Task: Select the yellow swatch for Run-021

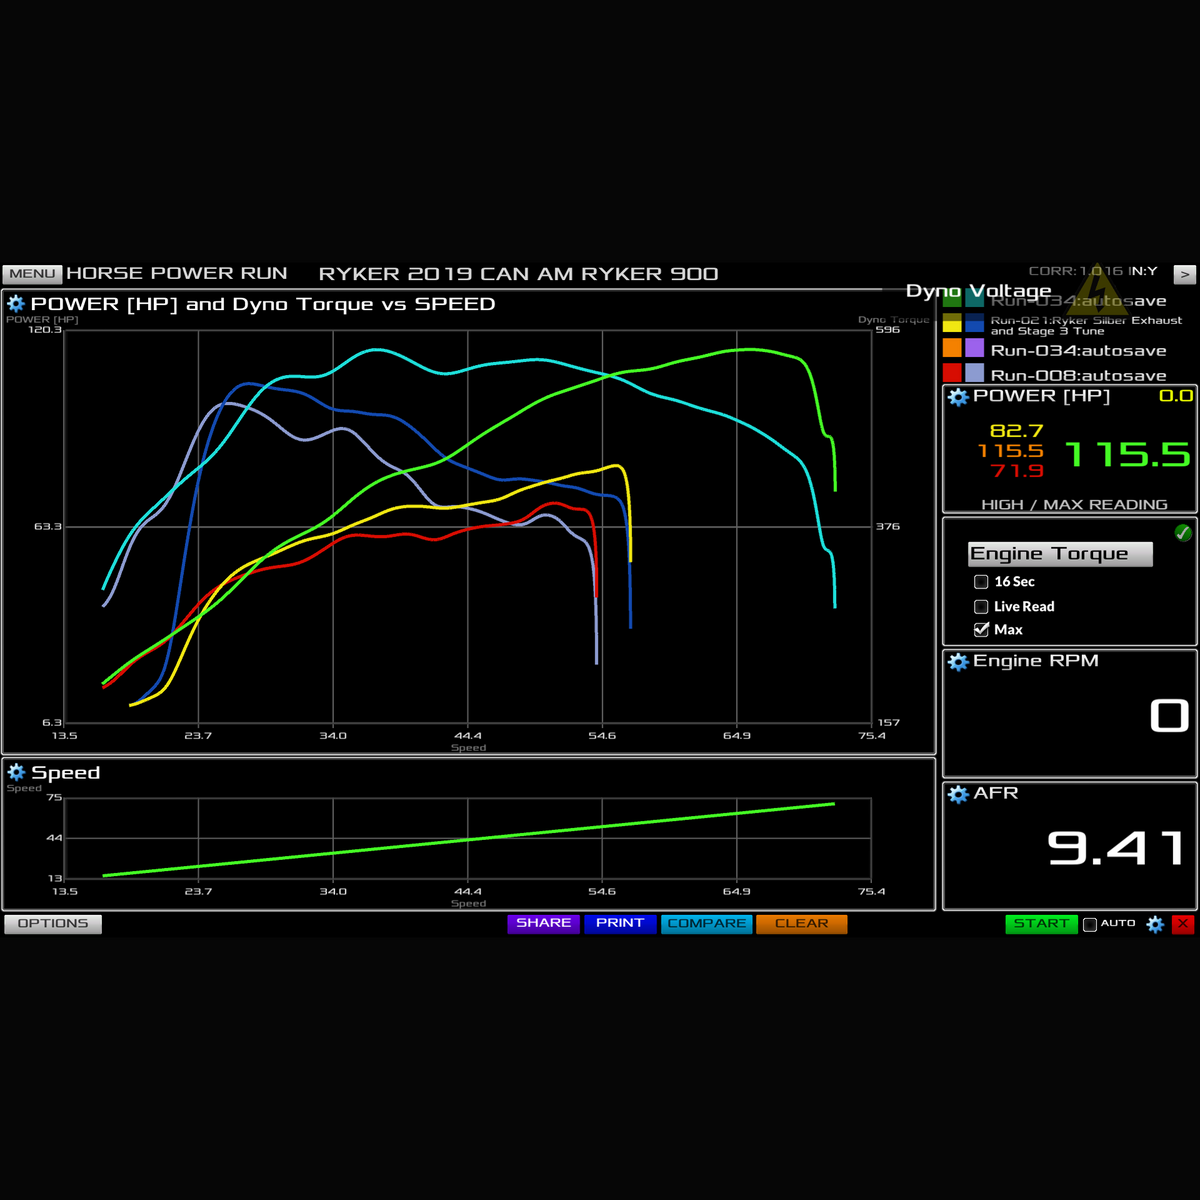Action: coord(952,323)
